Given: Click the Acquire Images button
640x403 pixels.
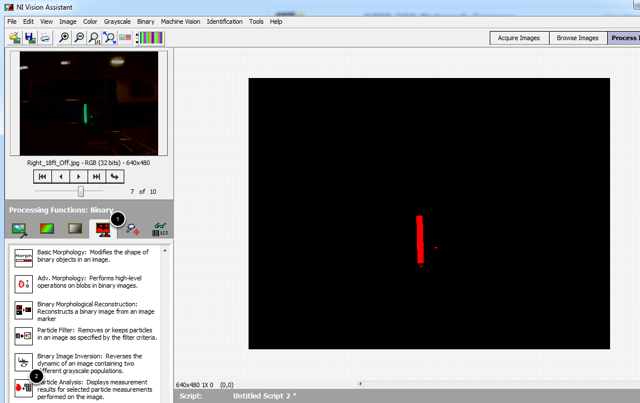Looking at the screenshot, I should [x=519, y=38].
